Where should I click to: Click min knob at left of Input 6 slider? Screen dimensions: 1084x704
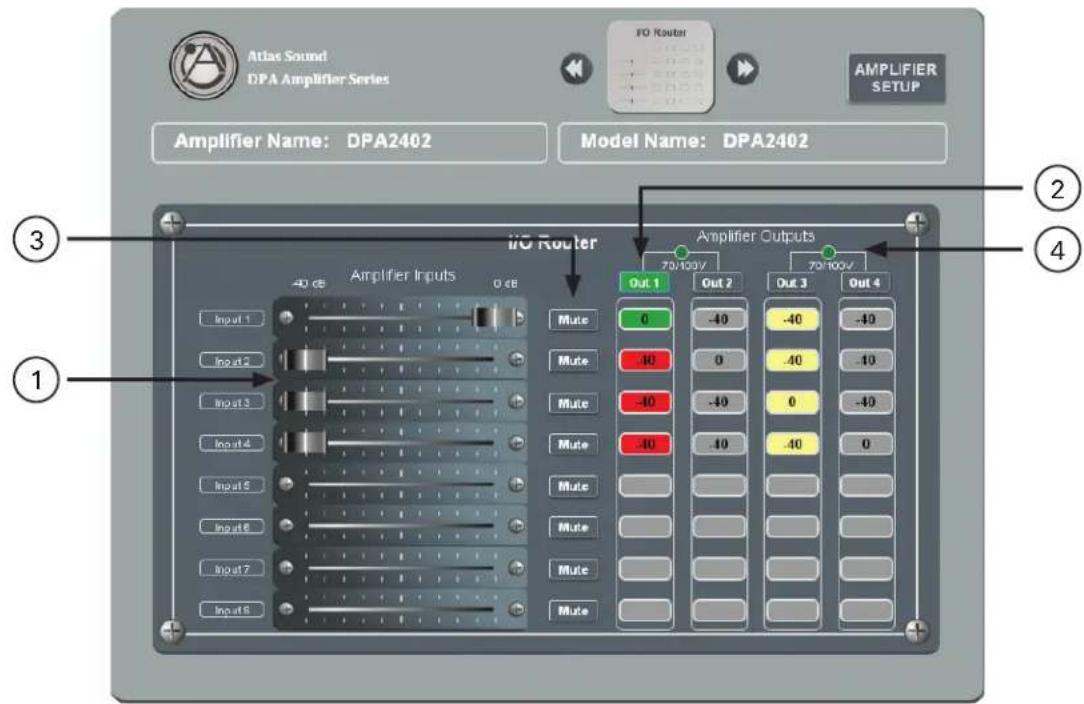(x=286, y=526)
